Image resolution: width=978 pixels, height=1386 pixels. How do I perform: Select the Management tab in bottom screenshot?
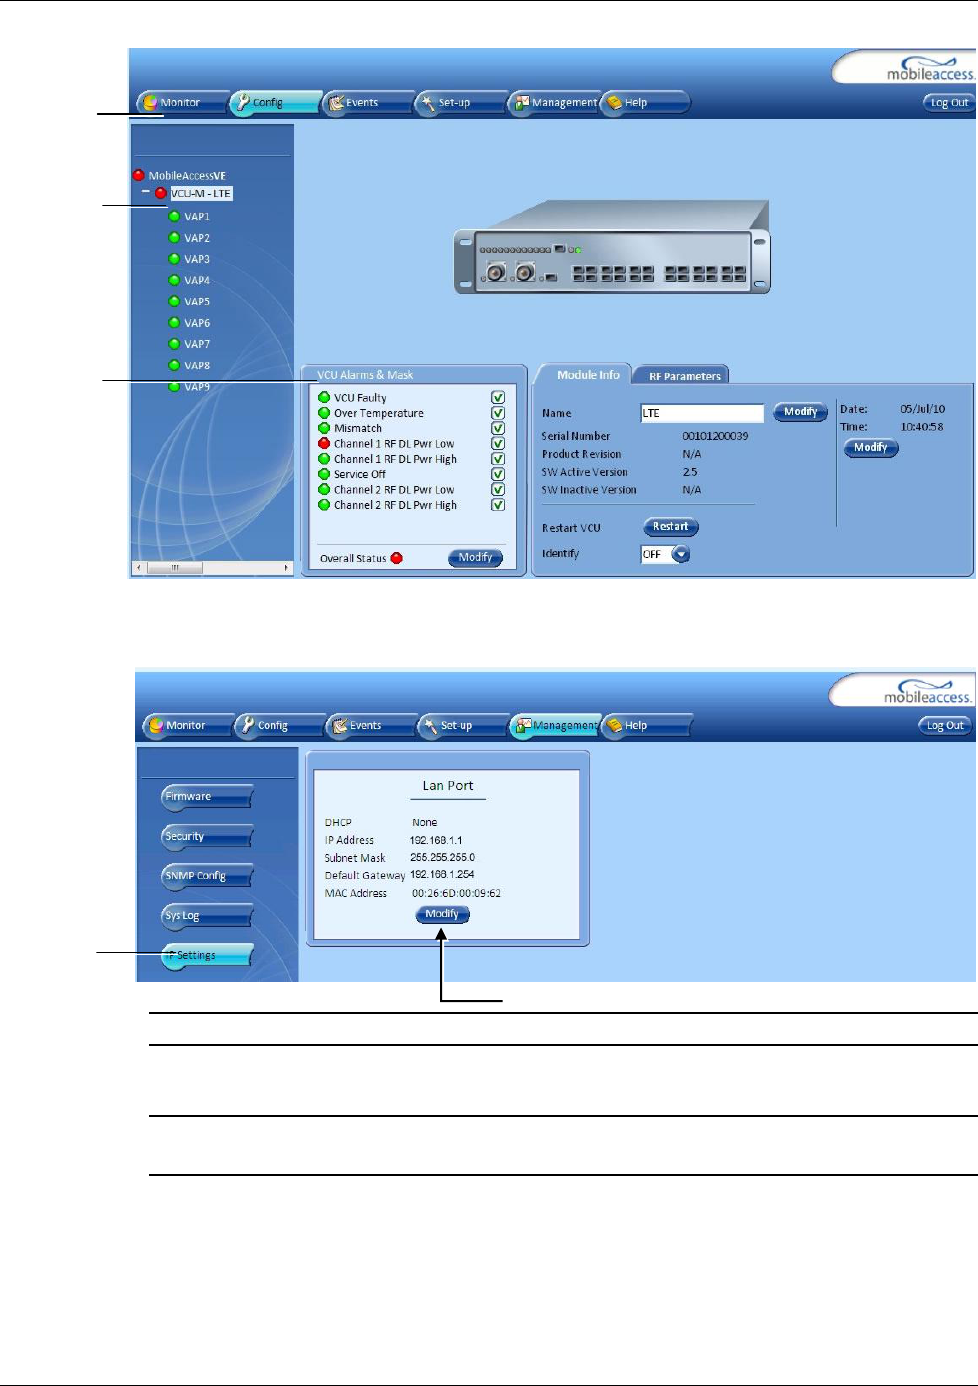point(556,726)
